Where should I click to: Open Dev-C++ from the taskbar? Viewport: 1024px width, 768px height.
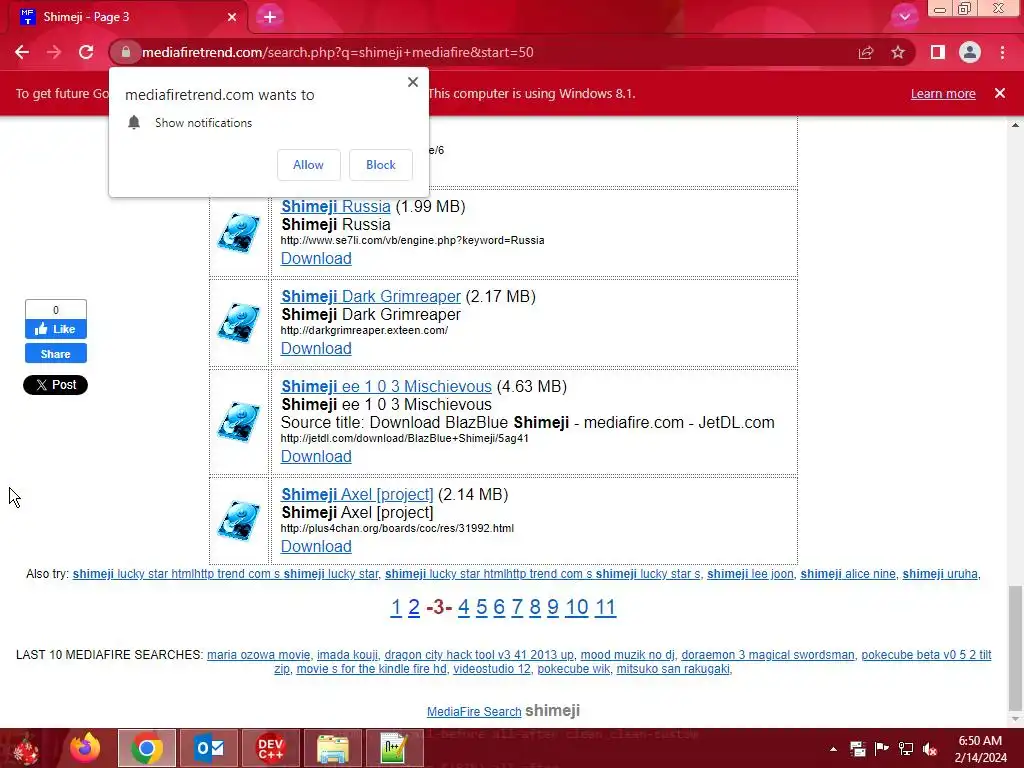pyautogui.click(x=270, y=748)
